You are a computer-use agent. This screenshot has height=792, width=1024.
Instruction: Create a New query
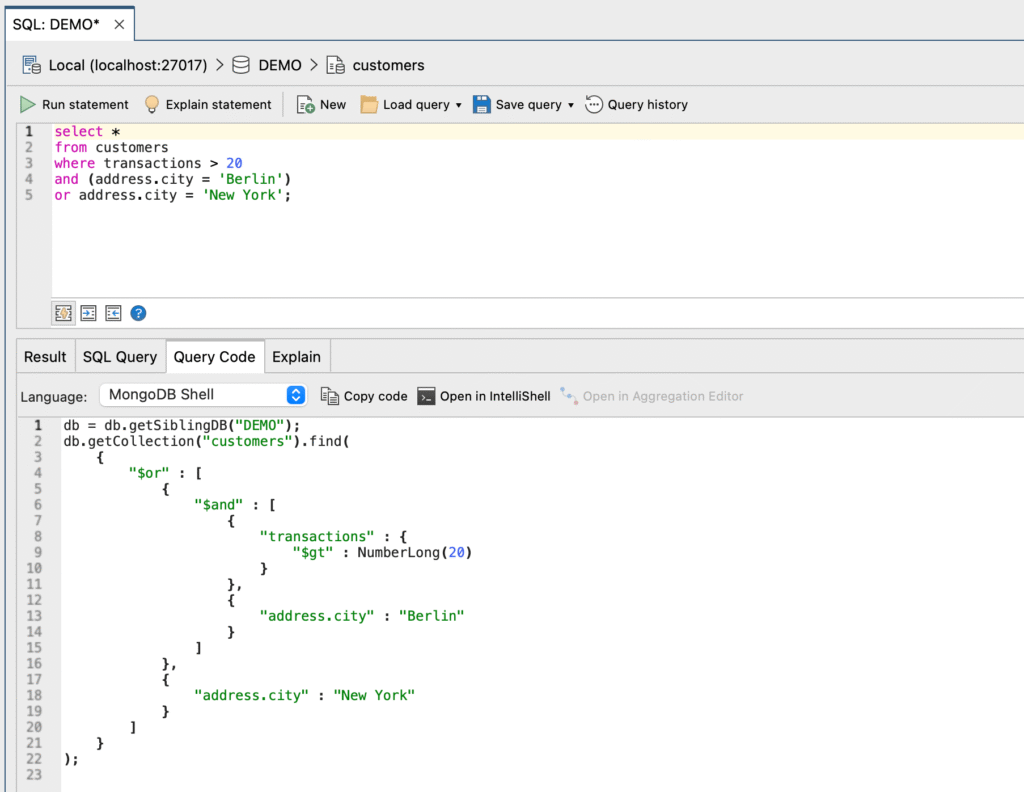pyautogui.click(x=320, y=104)
